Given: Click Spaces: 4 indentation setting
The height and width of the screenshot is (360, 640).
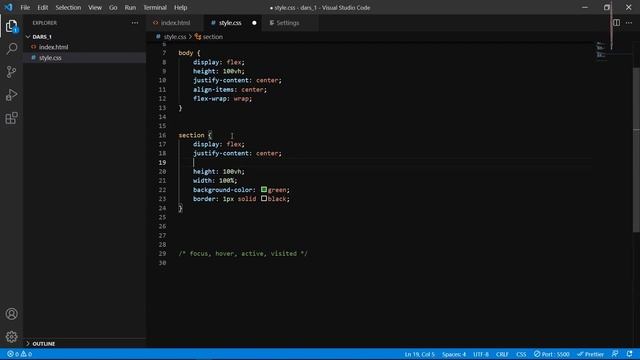Looking at the screenshot, I should click(x=454, y=354).
